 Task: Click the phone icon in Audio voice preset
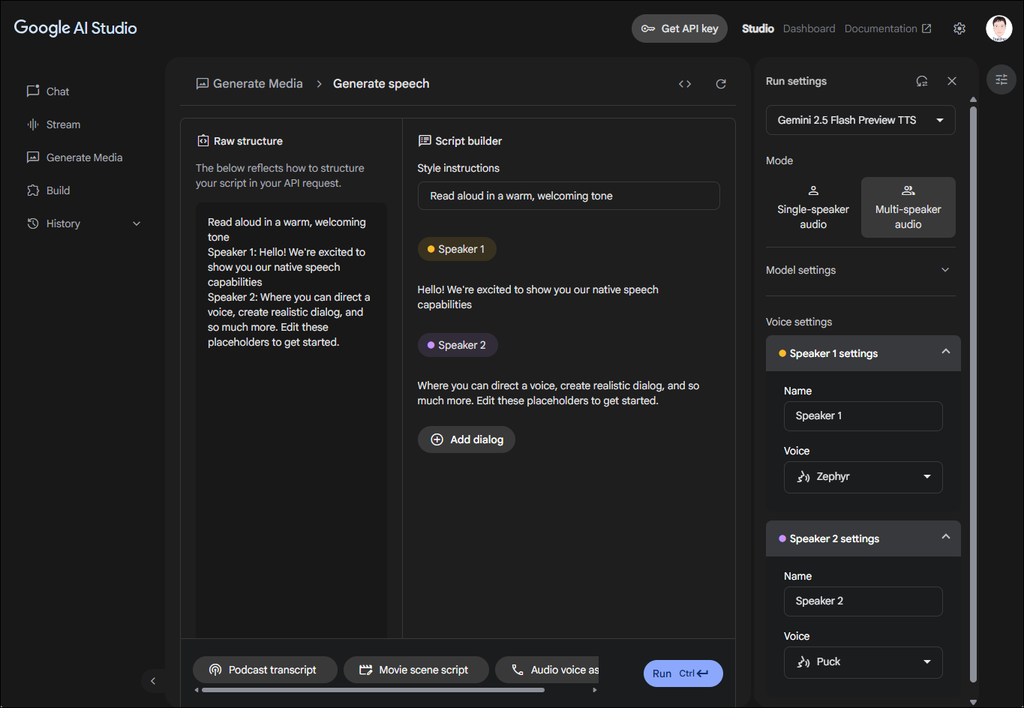tap(517, 670)
